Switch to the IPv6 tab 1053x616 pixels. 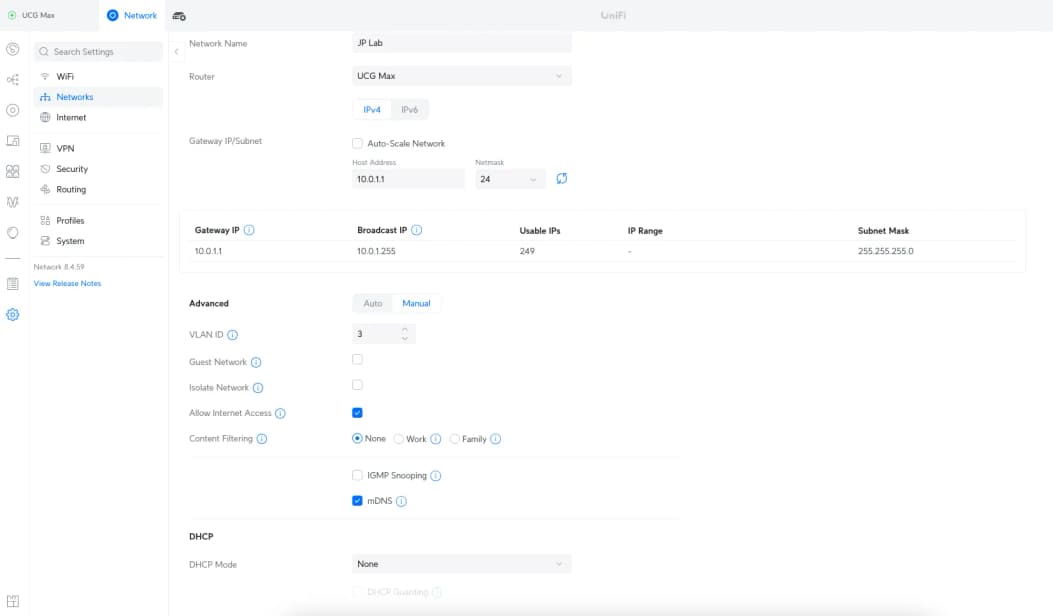click(411, 109)
